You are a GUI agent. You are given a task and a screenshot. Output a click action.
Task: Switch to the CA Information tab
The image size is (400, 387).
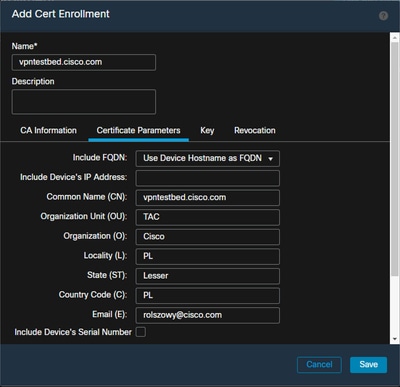[x=49, y=130]
